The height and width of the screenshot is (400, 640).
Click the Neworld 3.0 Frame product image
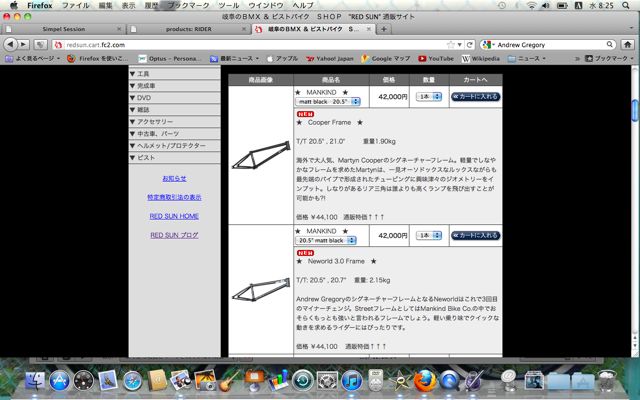tap(261, 290)
